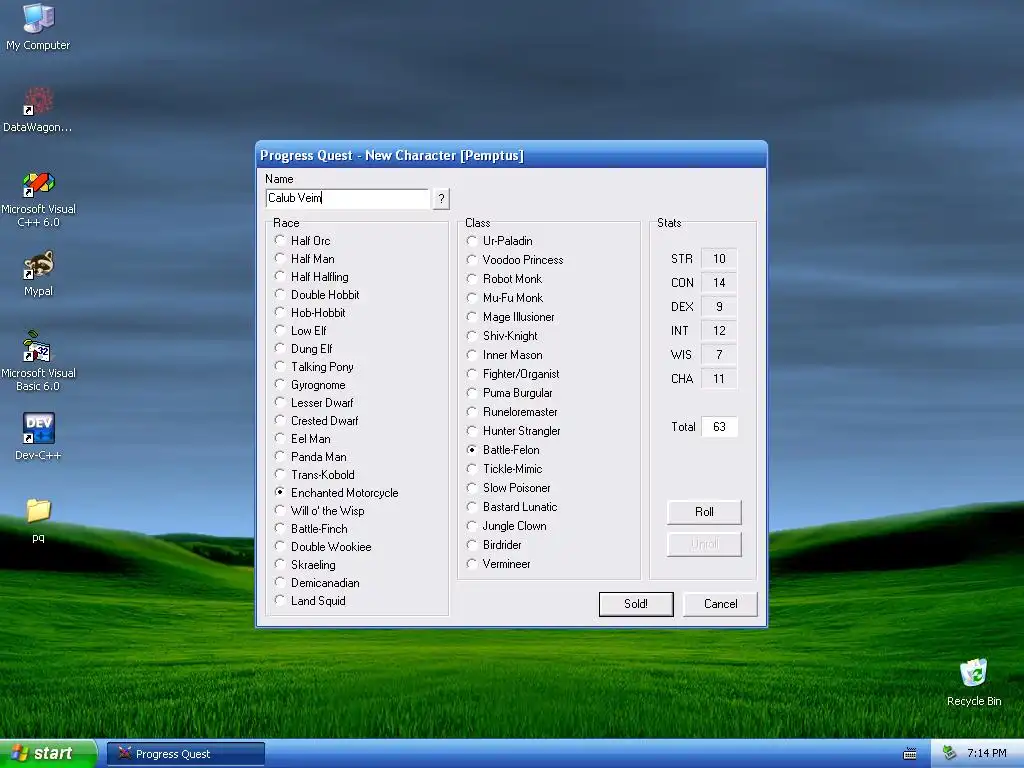This screenshot has height=768, width=1024.
Task: Click the system tray icon beside clock
Action: point(949,753)
